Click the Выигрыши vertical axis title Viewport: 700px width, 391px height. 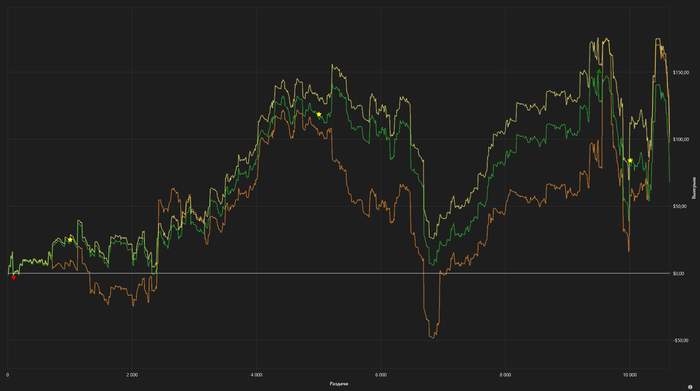pyautogui.click(x=694, y=188)
